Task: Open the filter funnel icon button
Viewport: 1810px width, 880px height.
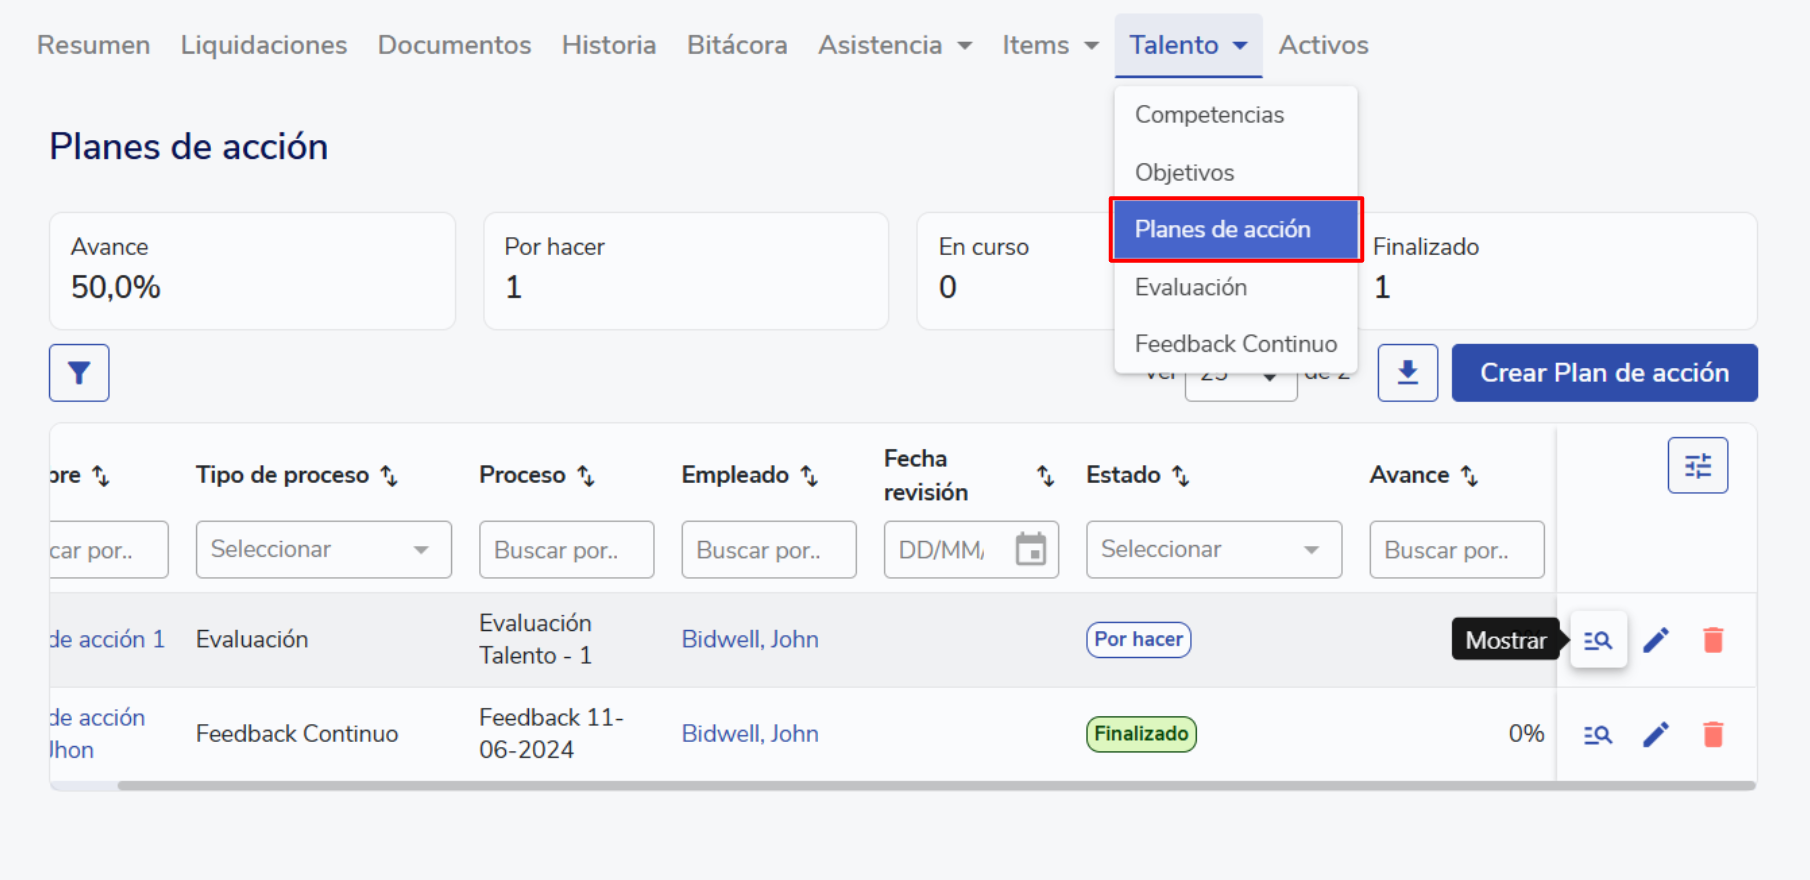Action: coord(79,373)
